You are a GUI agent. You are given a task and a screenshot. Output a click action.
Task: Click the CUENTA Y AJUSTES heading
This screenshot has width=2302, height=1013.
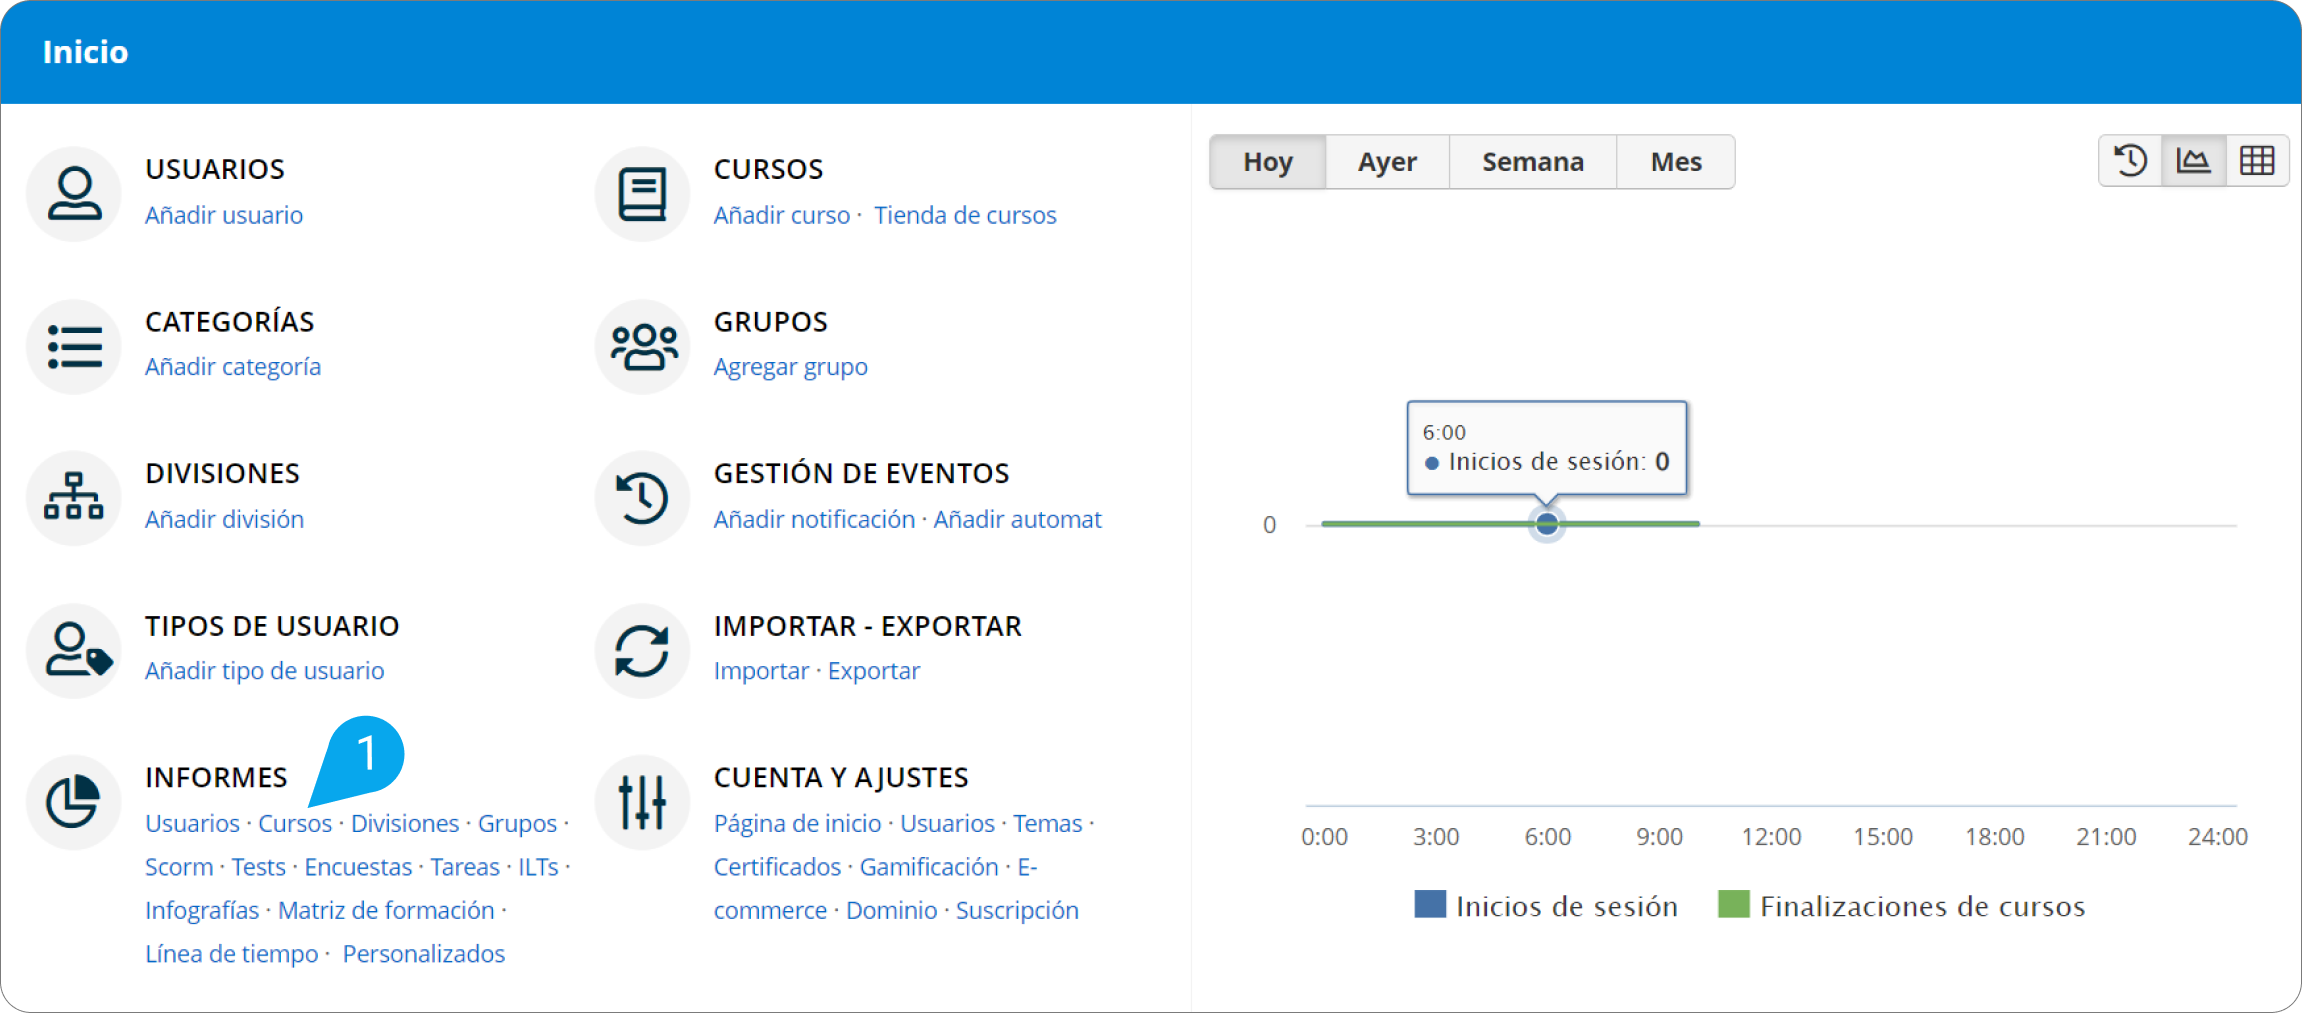point(841,777)
